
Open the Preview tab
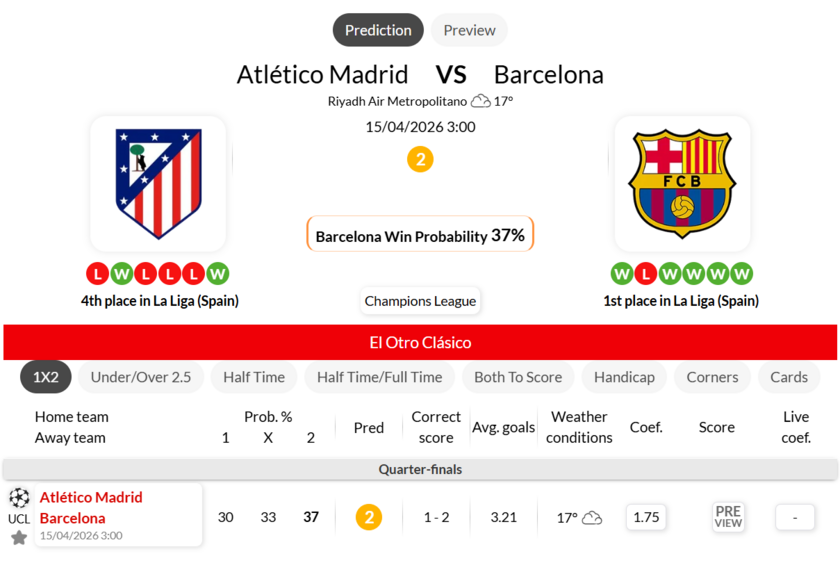coord(469,30)
